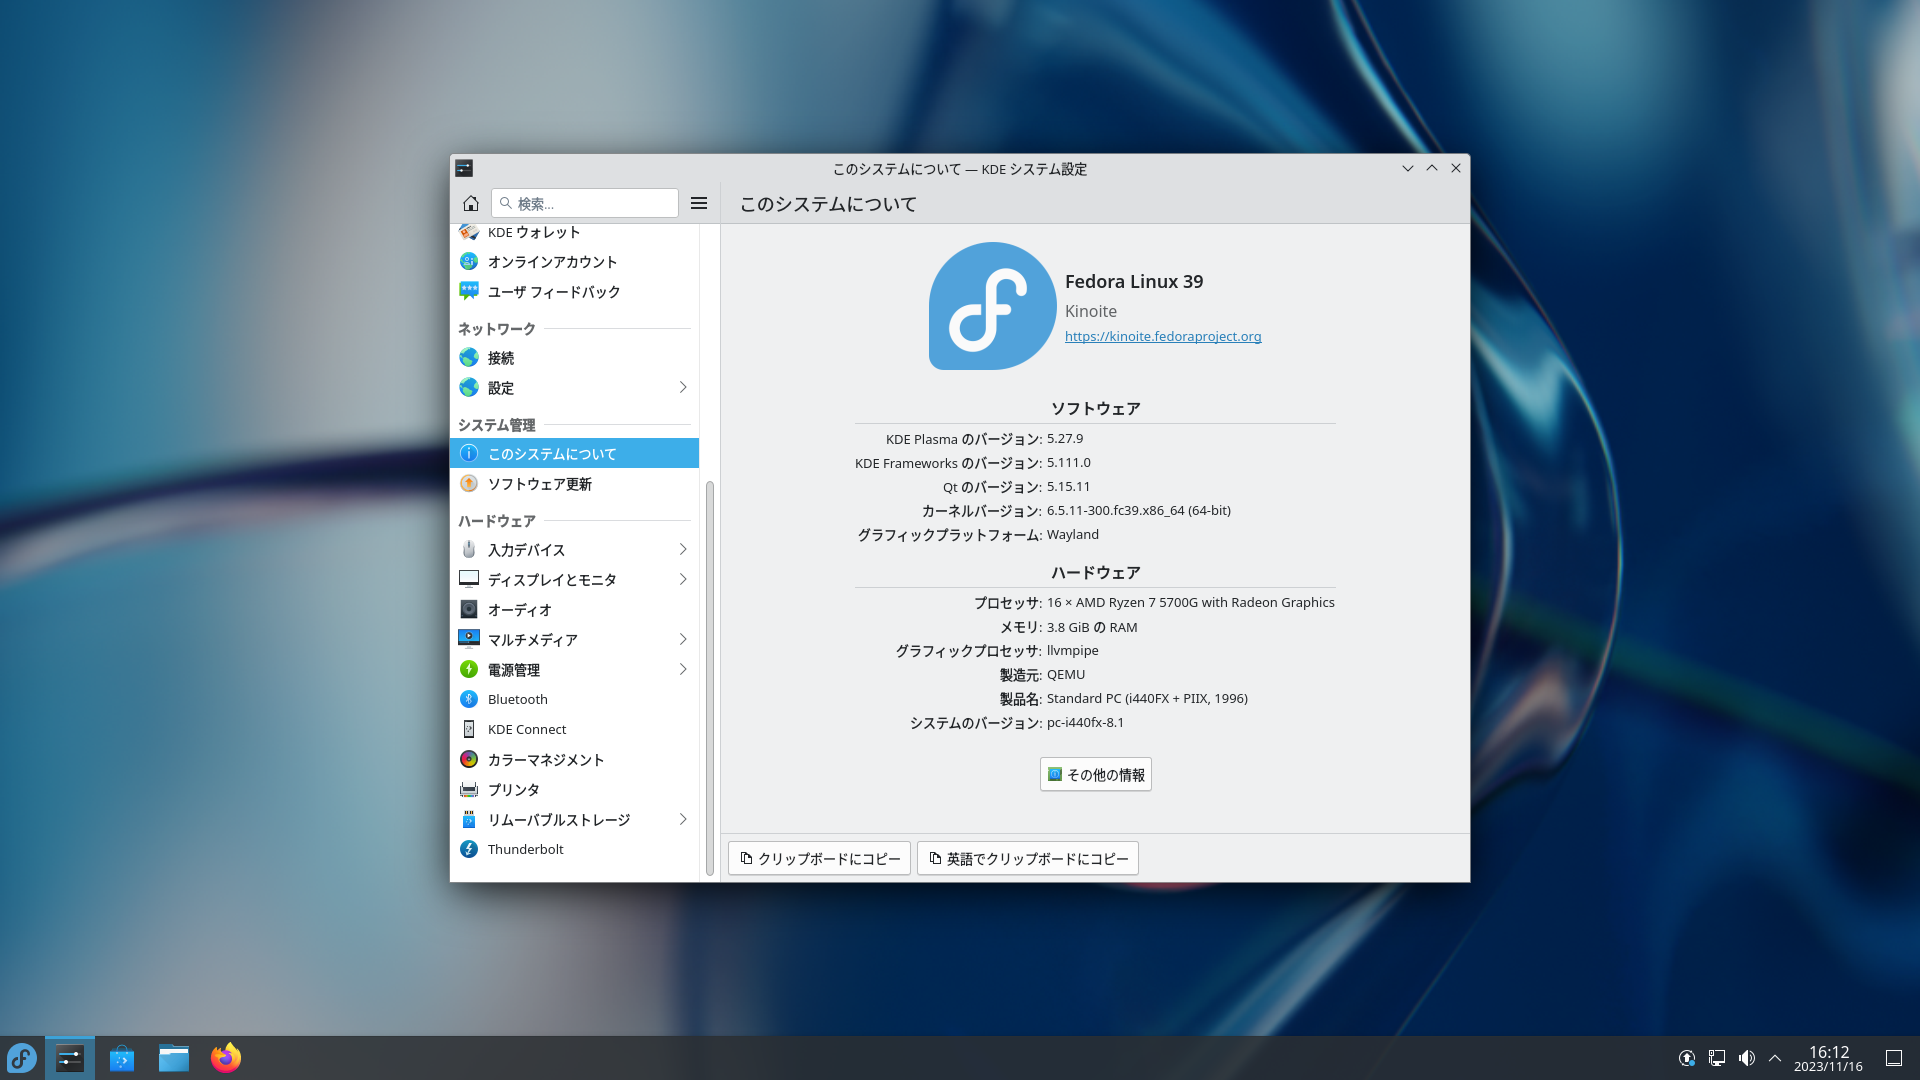
Task: Open the プリンタ printer settings
Action: tap(513, 790)
